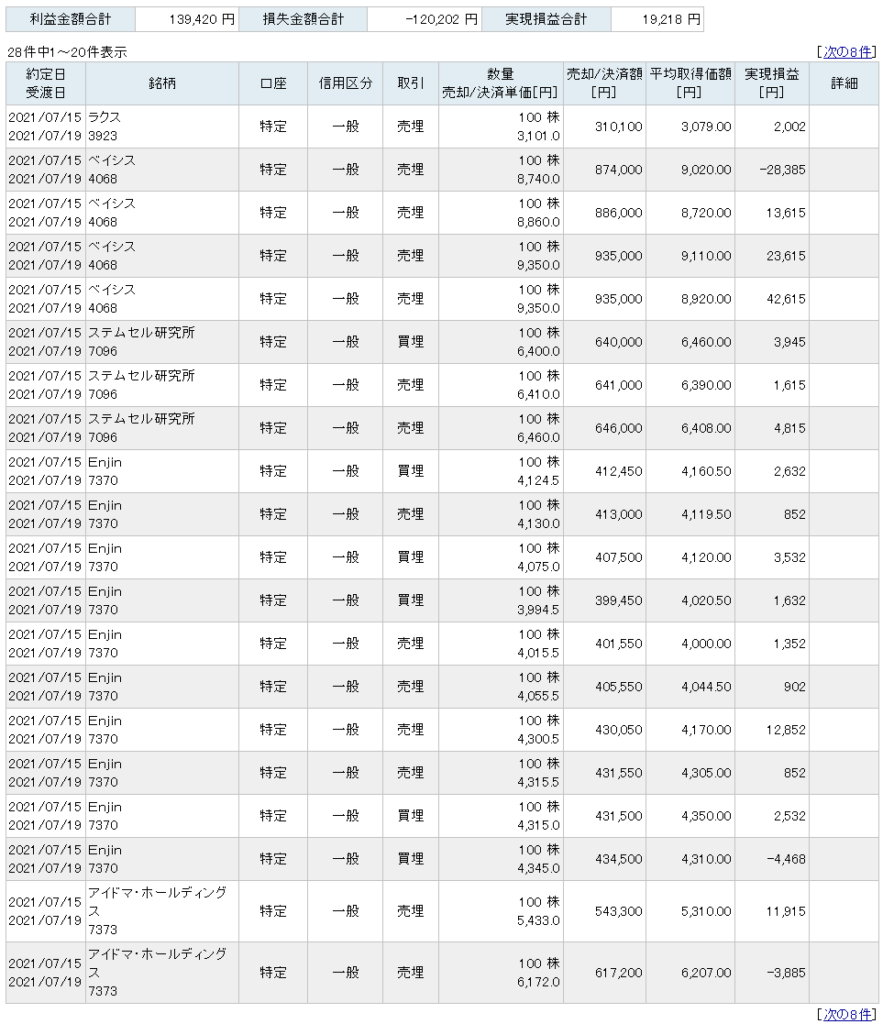Click the 431,500 sale amount cell
This screenshot has height=1024, width=883.
point(604,816)
